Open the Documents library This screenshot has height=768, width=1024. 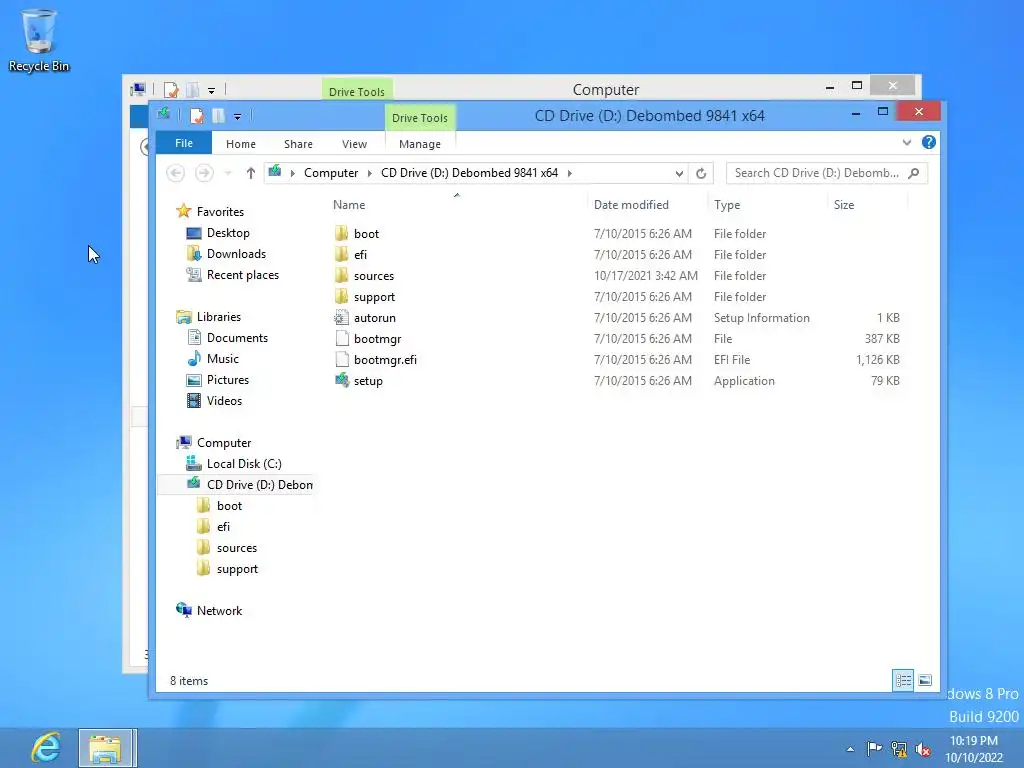click(x=237, y=338)
